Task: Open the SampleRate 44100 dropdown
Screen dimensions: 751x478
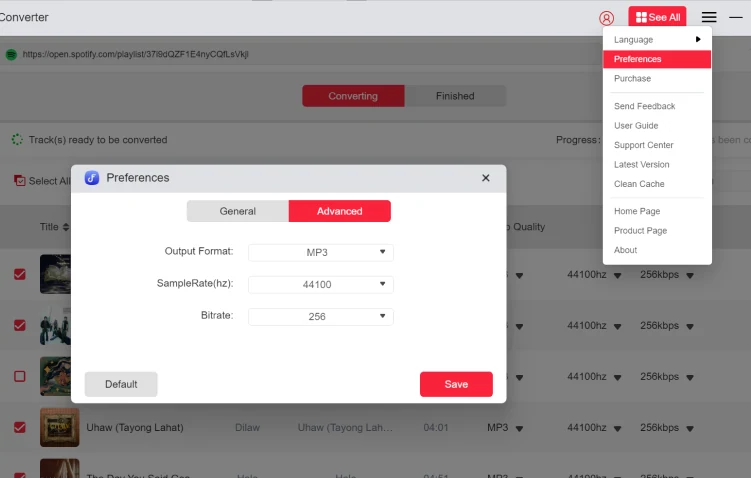Action: pyautogui.click(x=320, y=285)
